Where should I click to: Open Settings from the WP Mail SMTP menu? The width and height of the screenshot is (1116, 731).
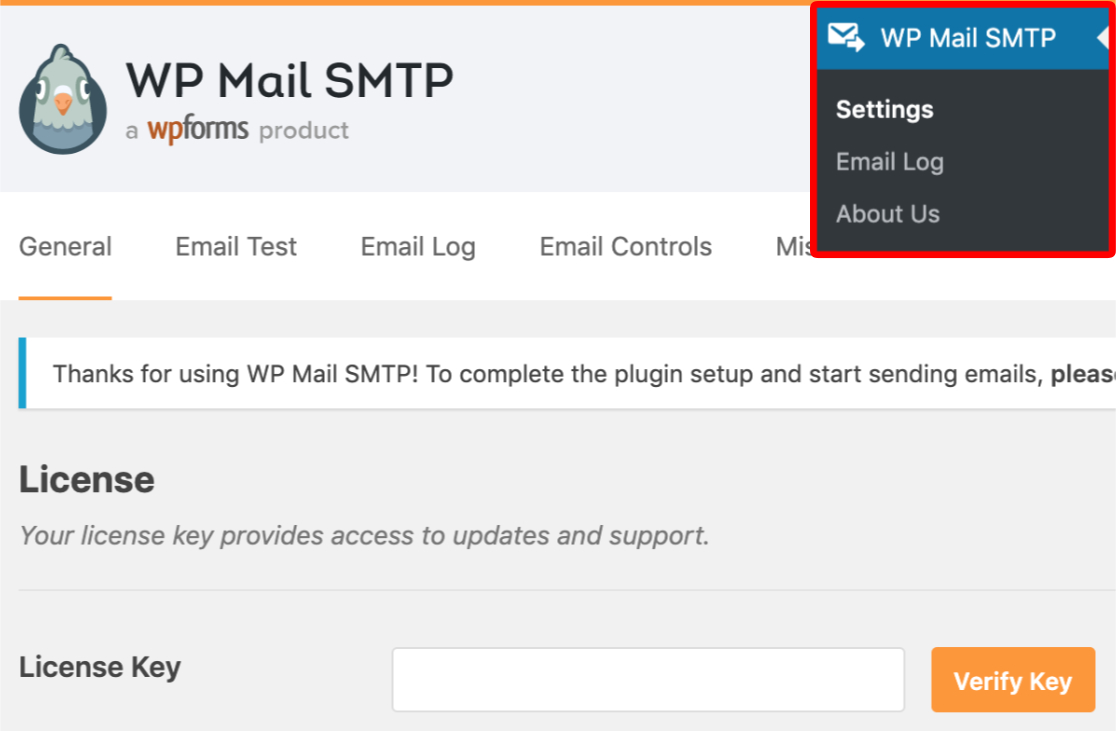pos(884,109)
